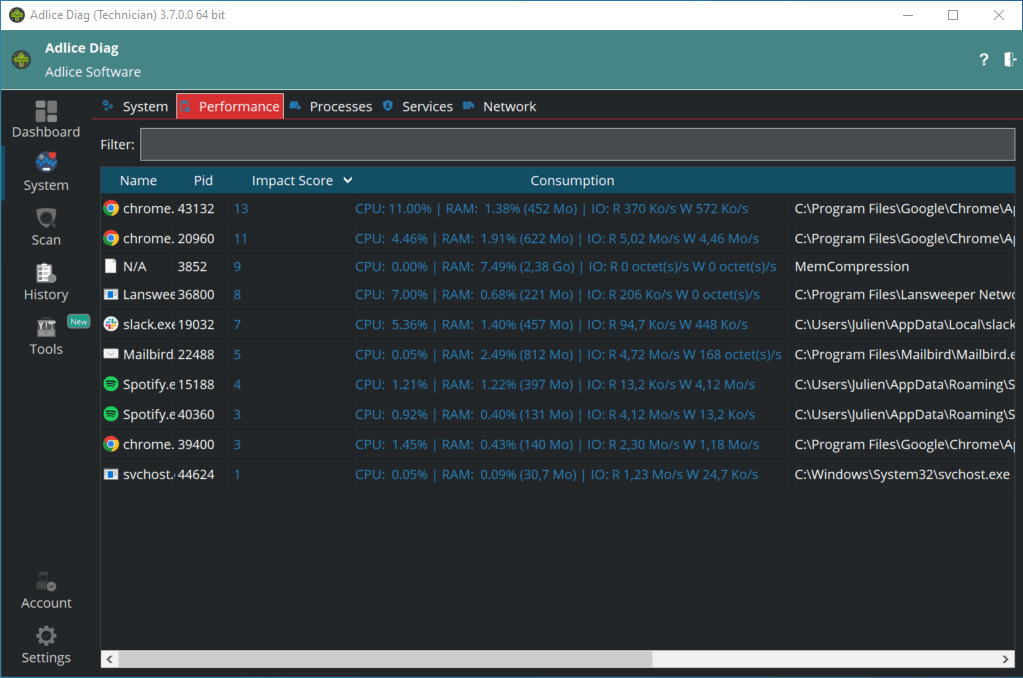The width and height of the screenshot is (1023, 678).
Task: Click the logout door icon in header
Action: (x=1010, y=60)
